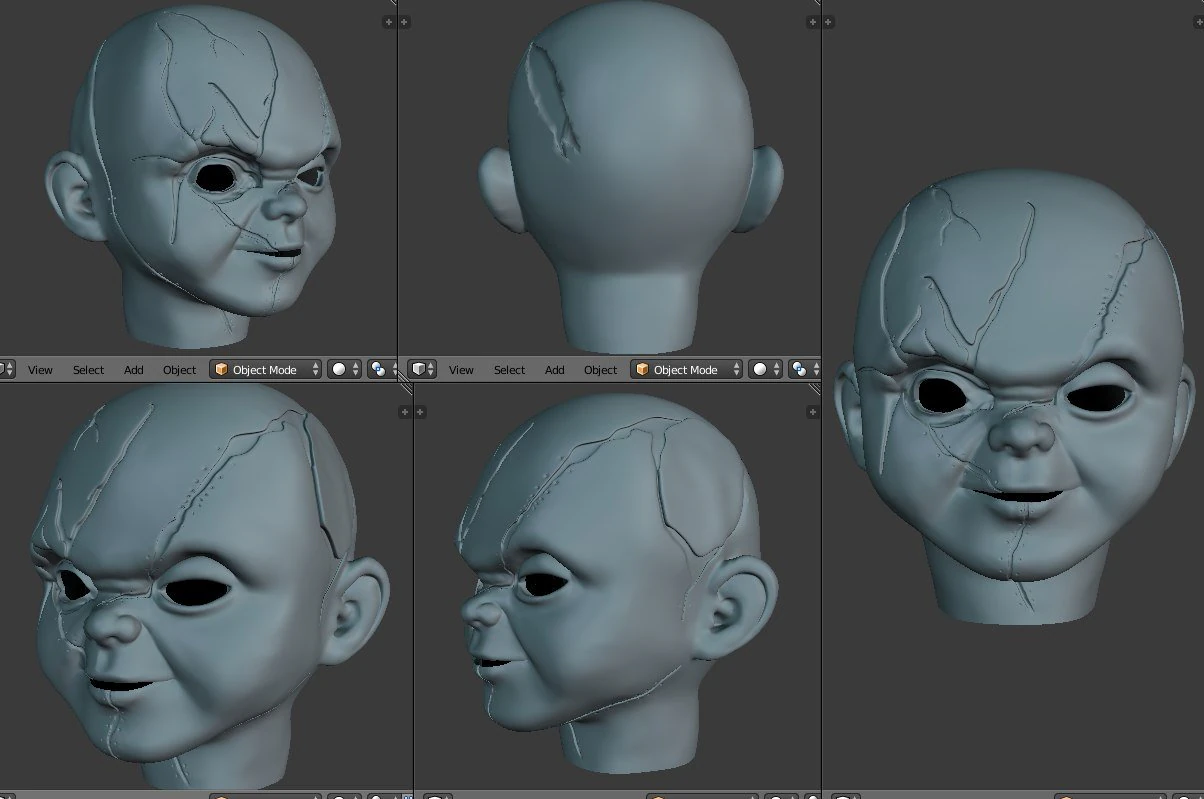Toggle the plus overlay of the bottom-left viewport
Viewport: 1204px width, 799px height.
[404, 411]
